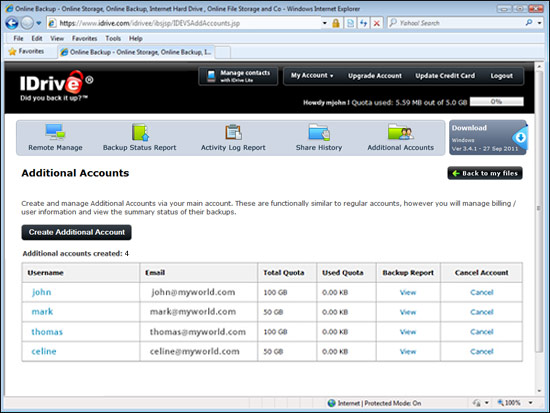Cancel the celine account

coord(482,351)
